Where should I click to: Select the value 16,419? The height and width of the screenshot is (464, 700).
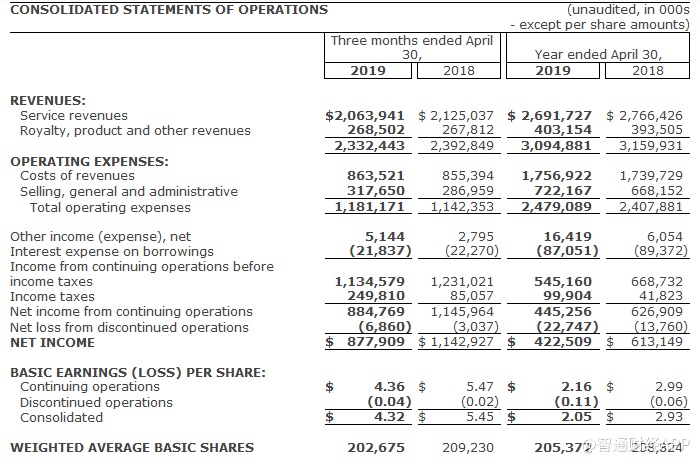point(567,237)
